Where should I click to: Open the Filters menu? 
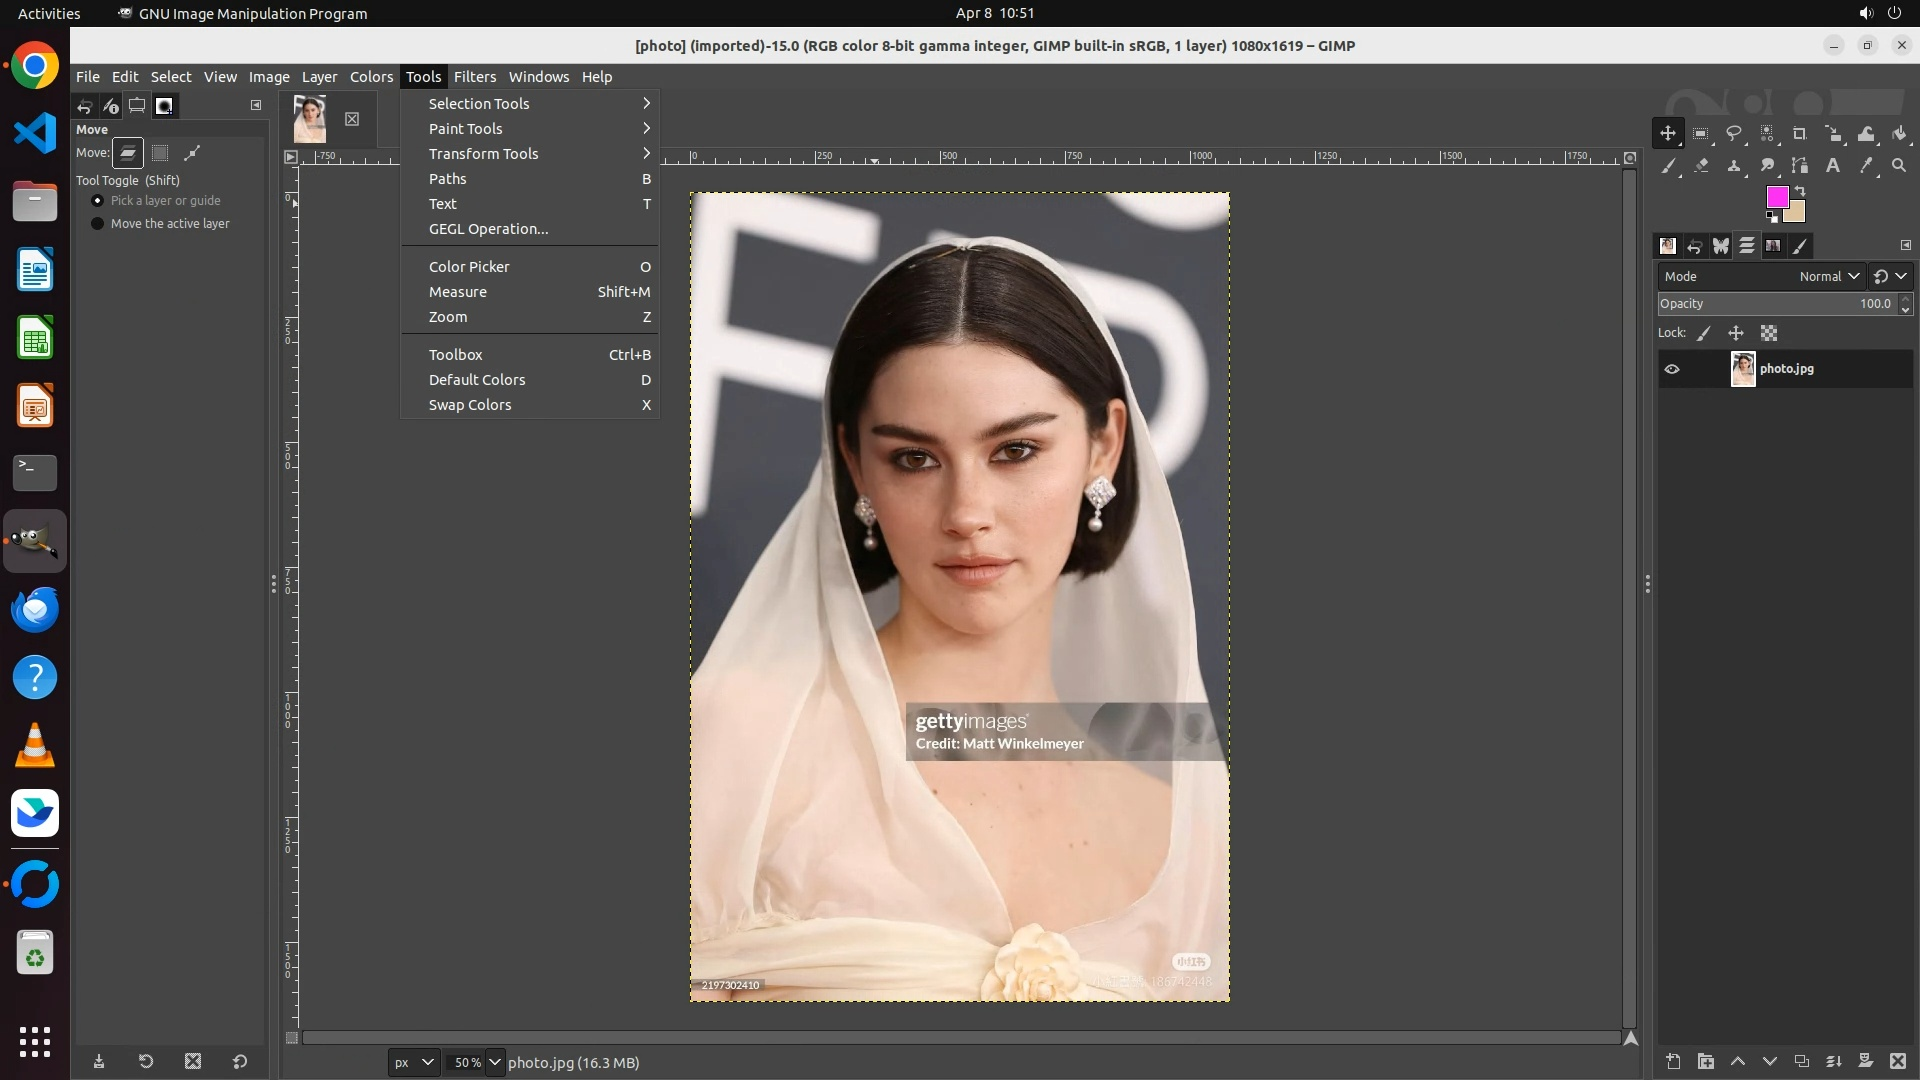pos(474,77)
